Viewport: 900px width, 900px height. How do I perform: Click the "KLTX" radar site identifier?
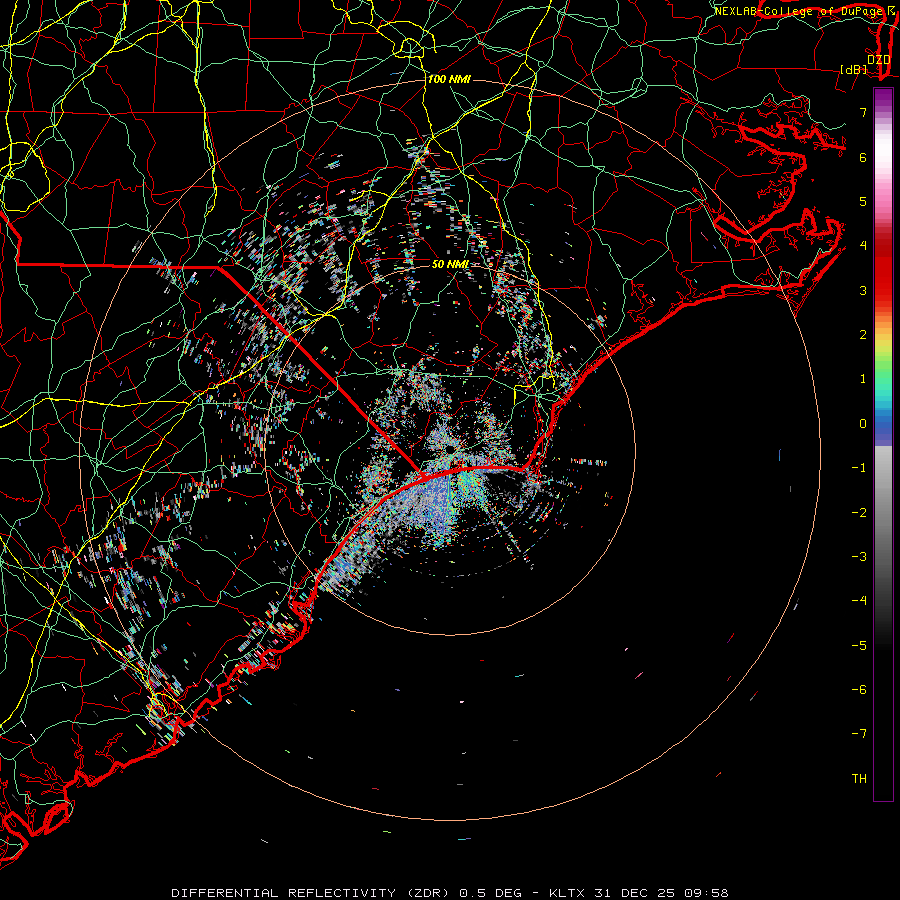567,893
